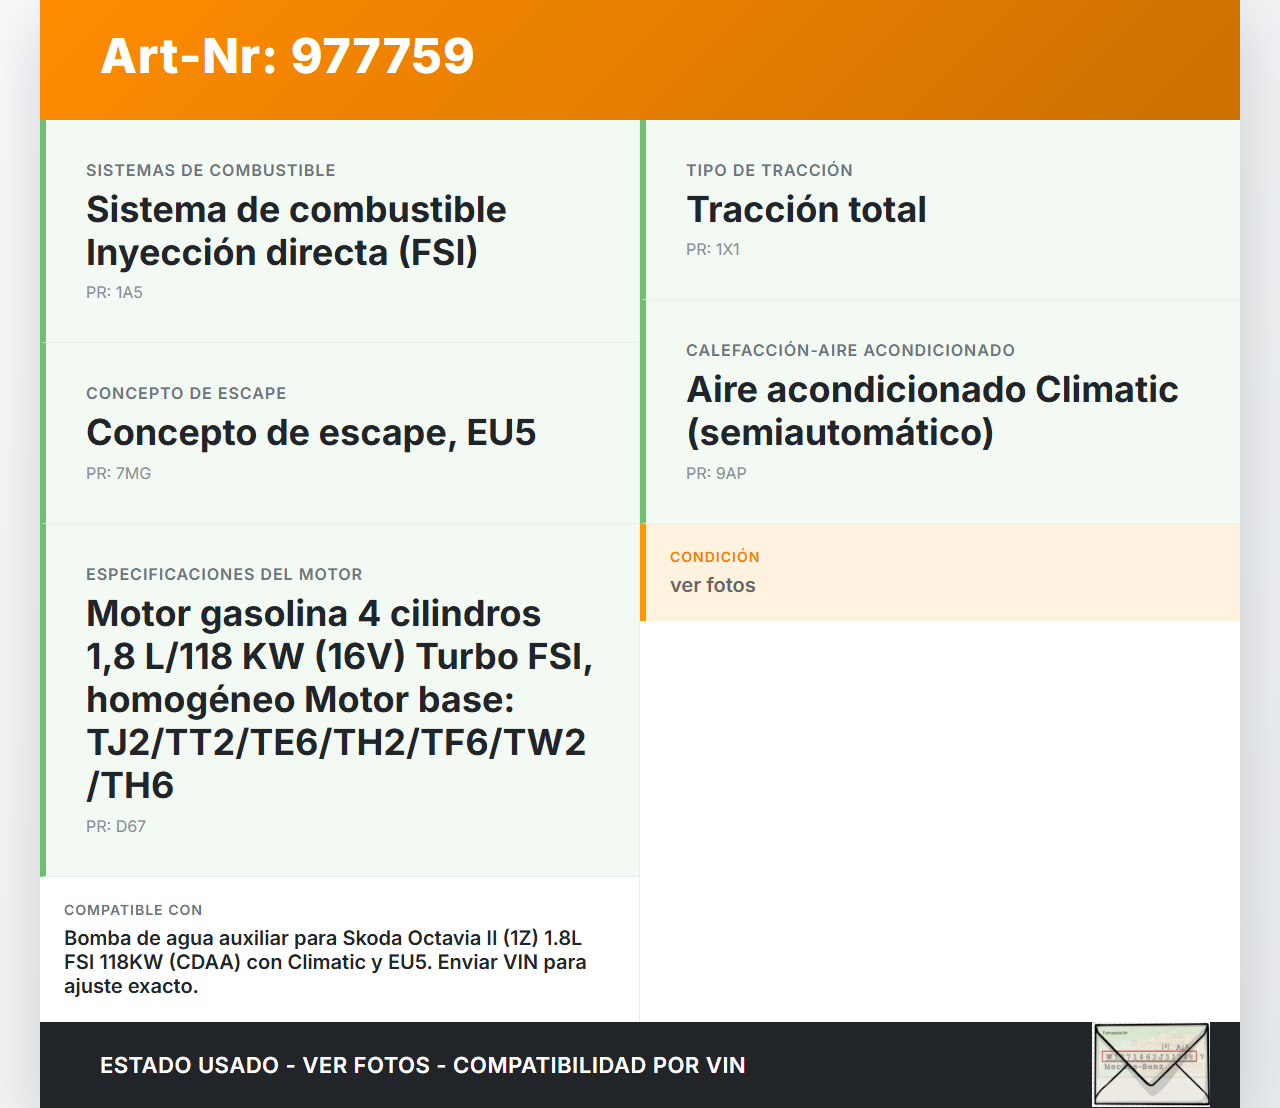Select the 'ESPECIFICACIONES DEL MOTOR' label
Image resolution: width=1280 pixels, height=1108 pixels.
(x=224, y=575)
